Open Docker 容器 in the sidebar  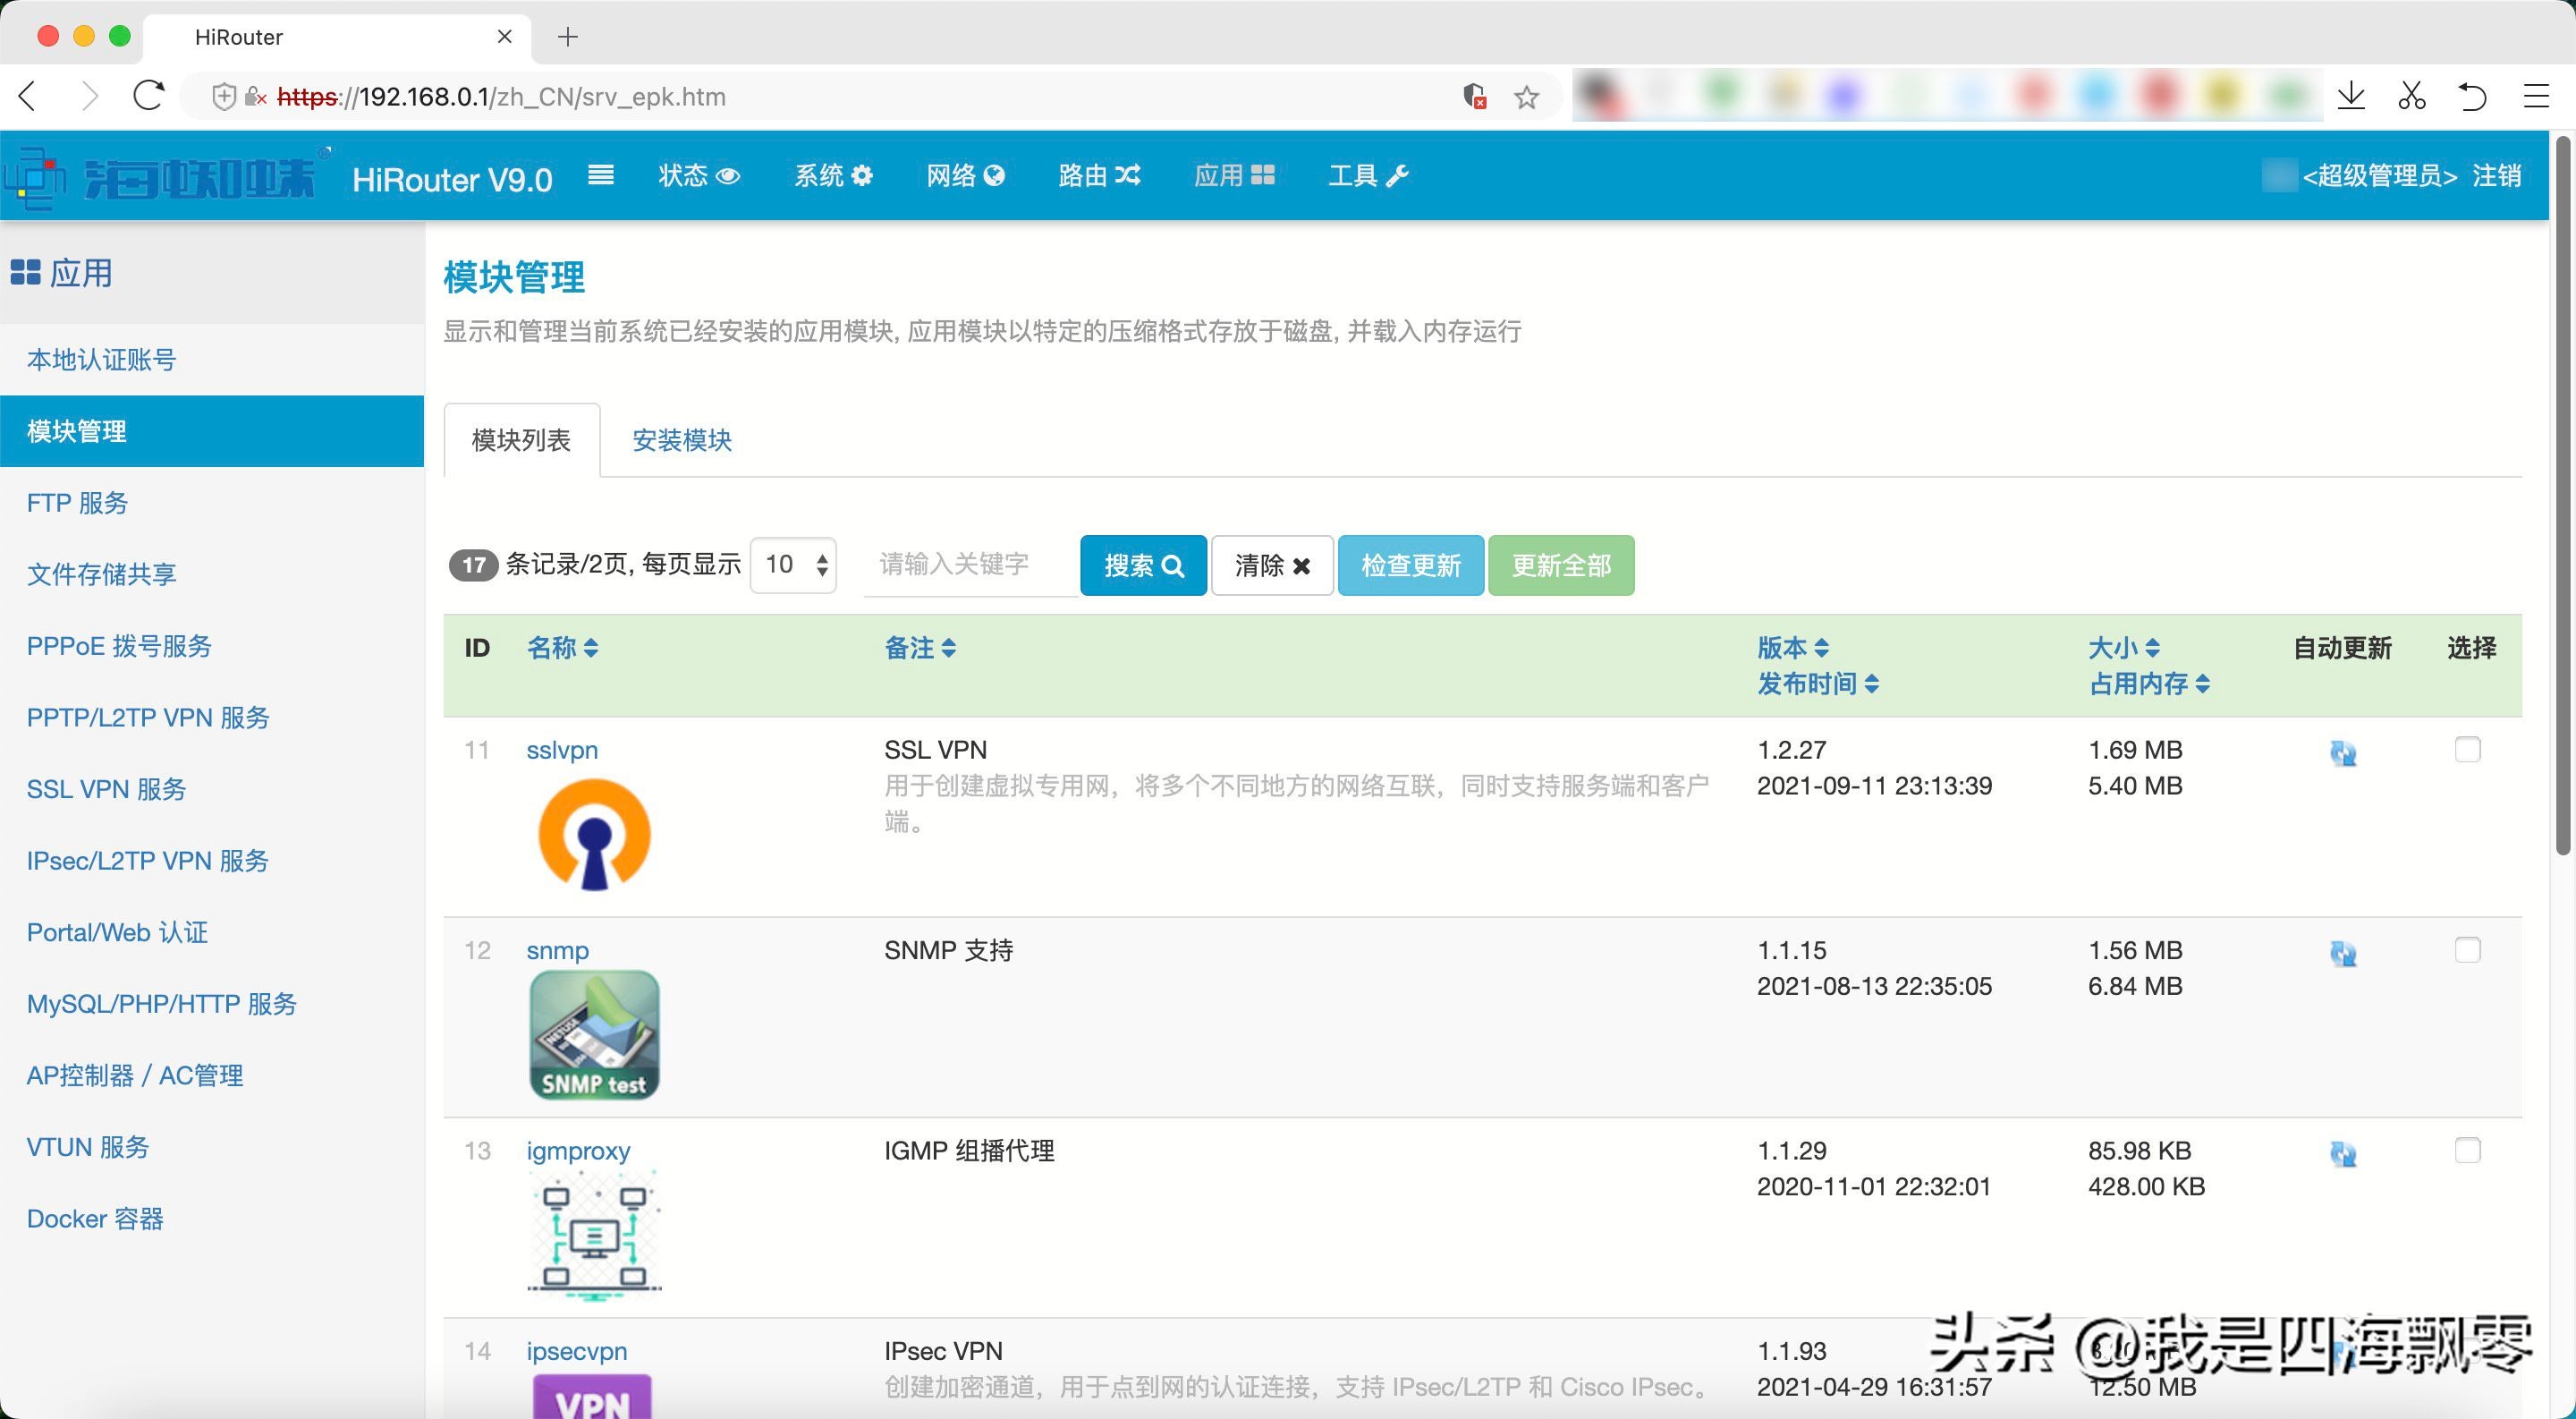(x=95, y=1218)
